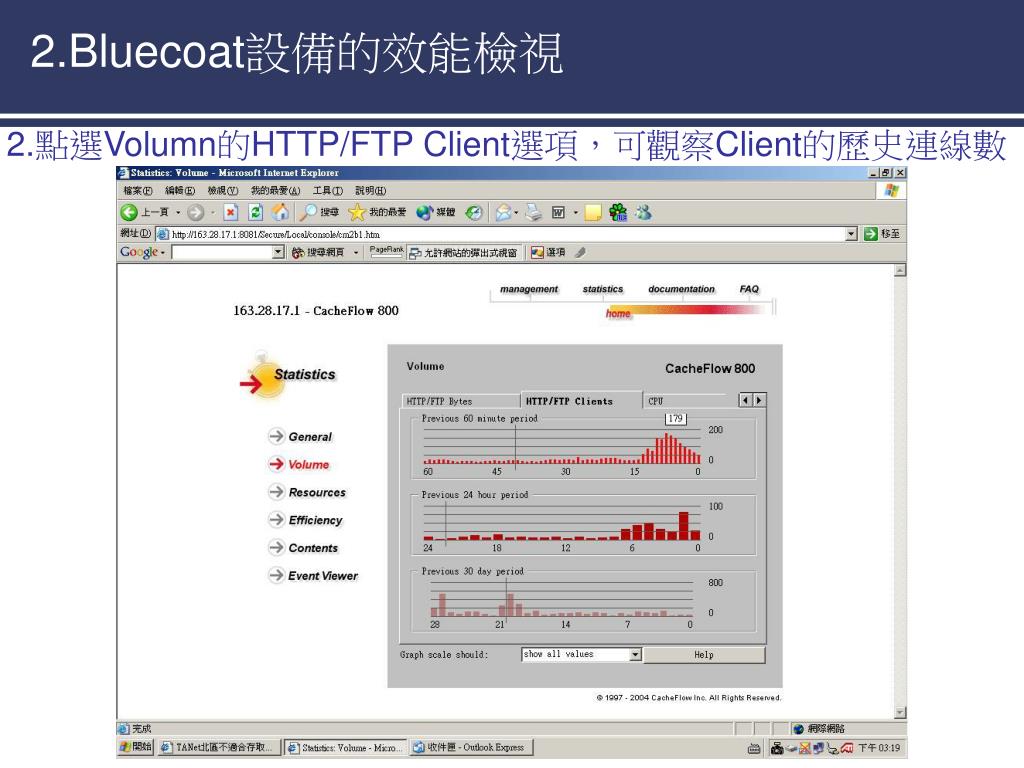Click the Help button below graphs
This screenshot has height=768, width=1024.
[704, 654]
